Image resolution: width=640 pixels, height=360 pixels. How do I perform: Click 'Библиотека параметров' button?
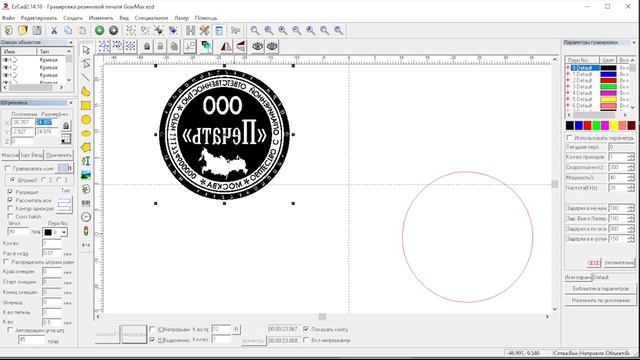[x=600, y=288]
